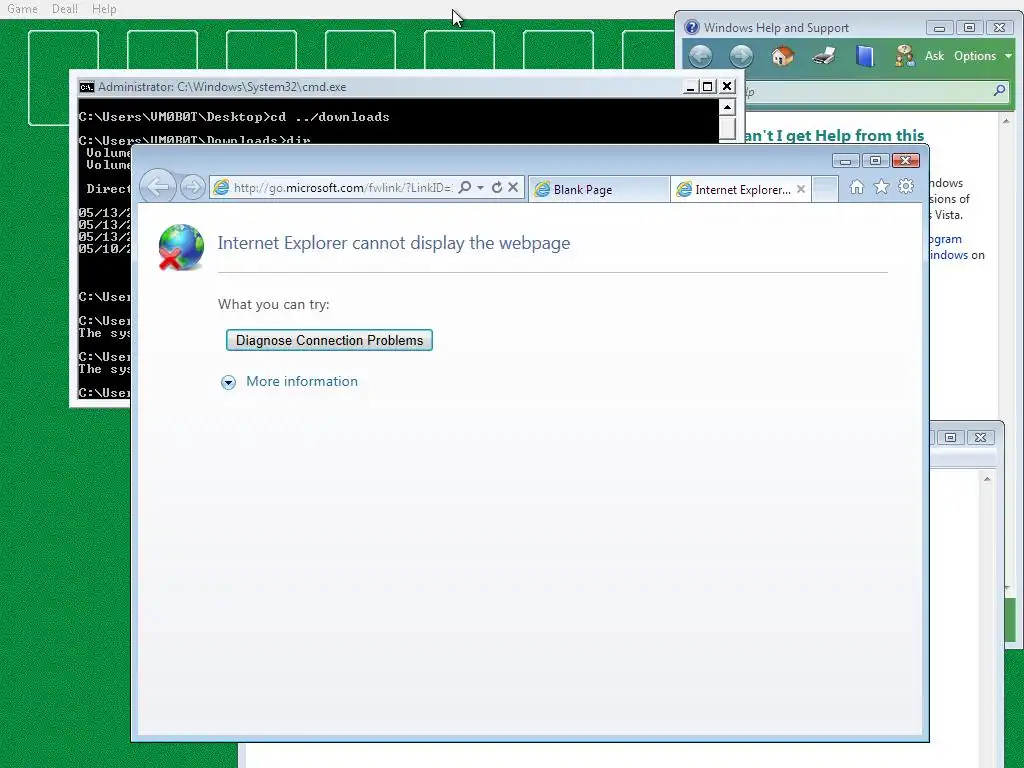
Task: Click the 'Internet Explorer cannot display the webpage' heading
Action: [x=394, y=243]
